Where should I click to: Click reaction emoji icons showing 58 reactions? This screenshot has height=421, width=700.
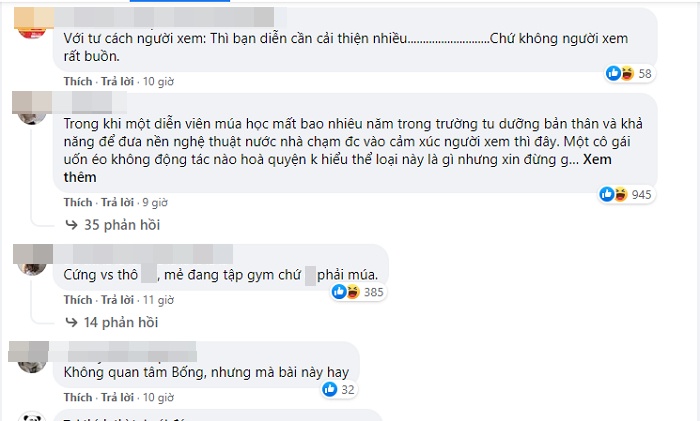click(x=621, y=74)
